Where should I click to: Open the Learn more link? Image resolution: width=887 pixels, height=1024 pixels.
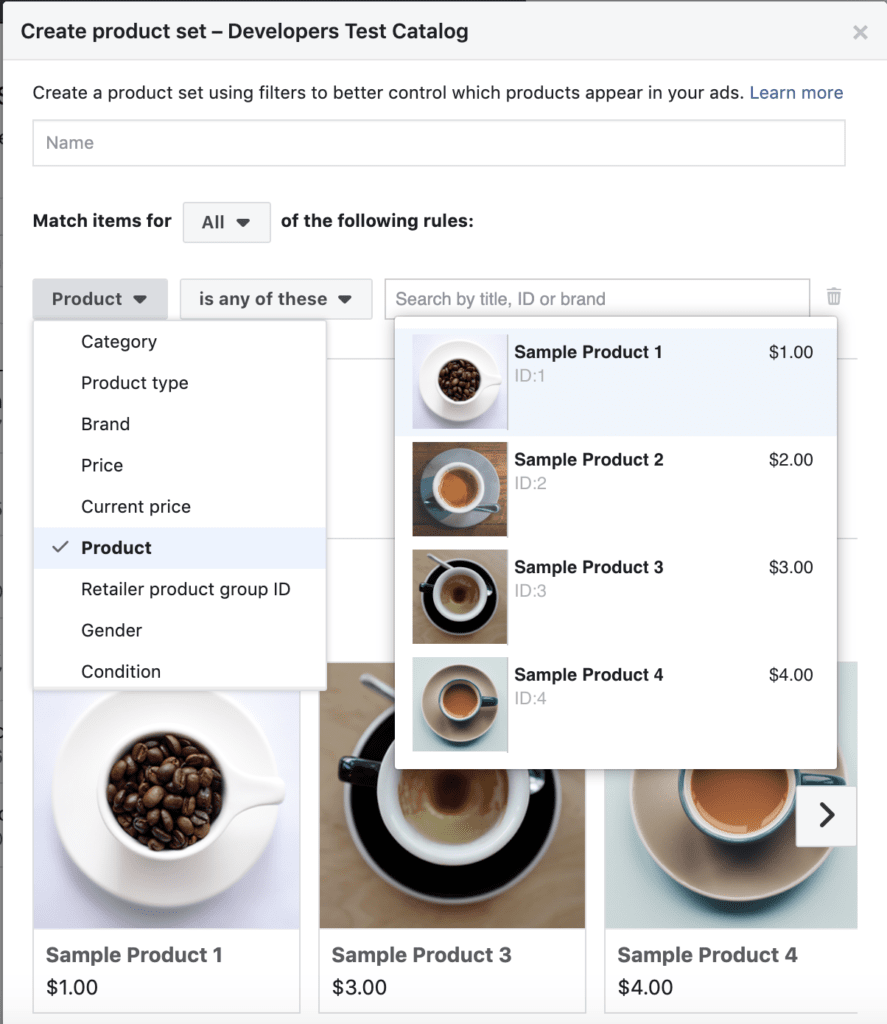[796, 93]
